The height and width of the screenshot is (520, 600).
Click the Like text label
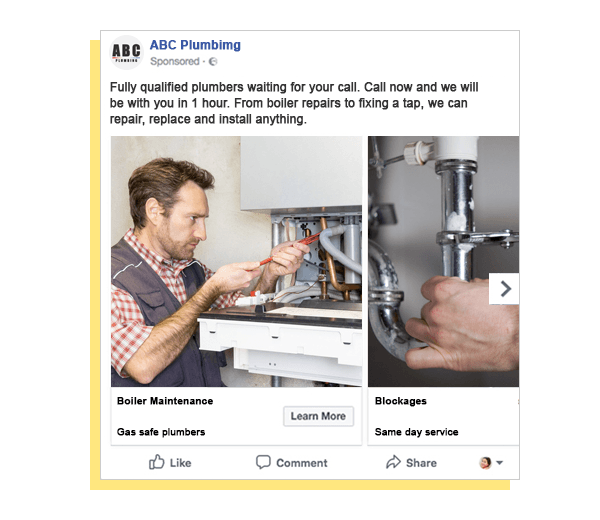coord(180,463)
